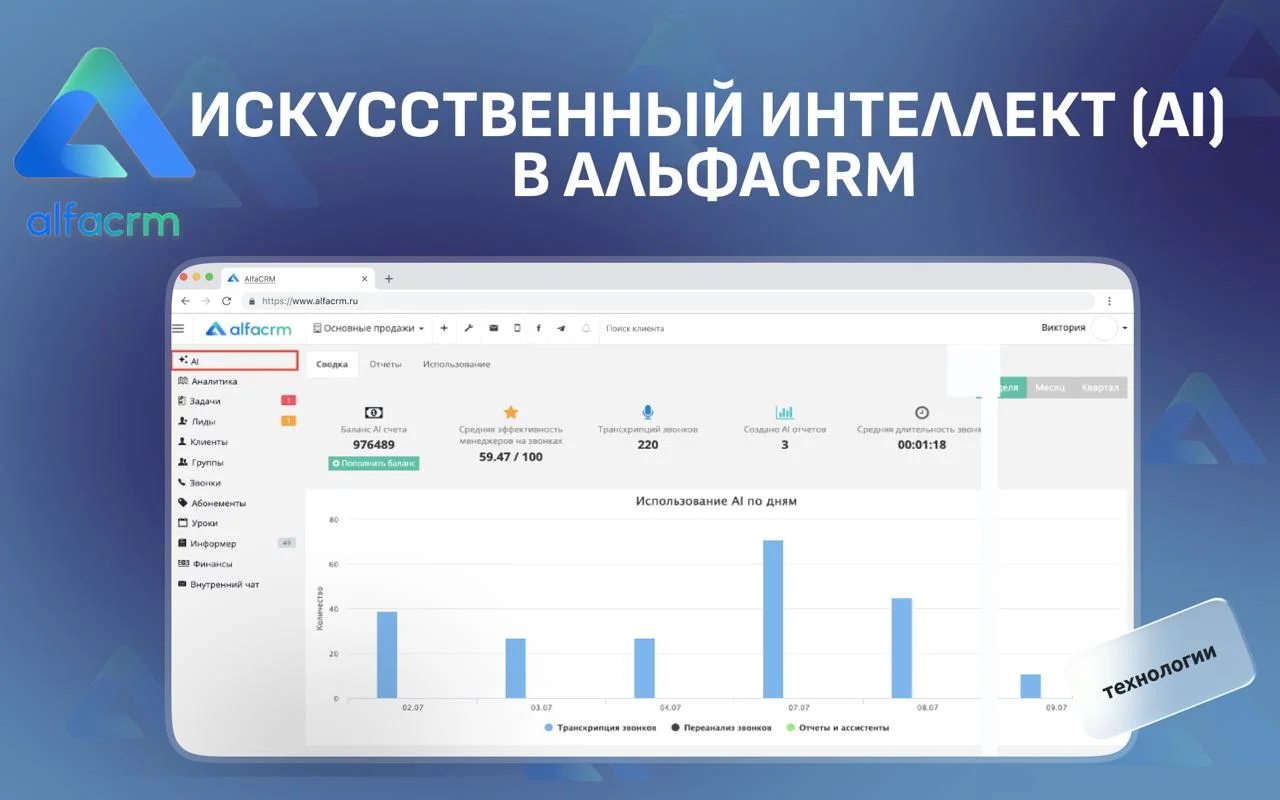Select the AlfaCRM browser tab
The width and height of the screenshot is (1280, 800).
pos(296,279)
